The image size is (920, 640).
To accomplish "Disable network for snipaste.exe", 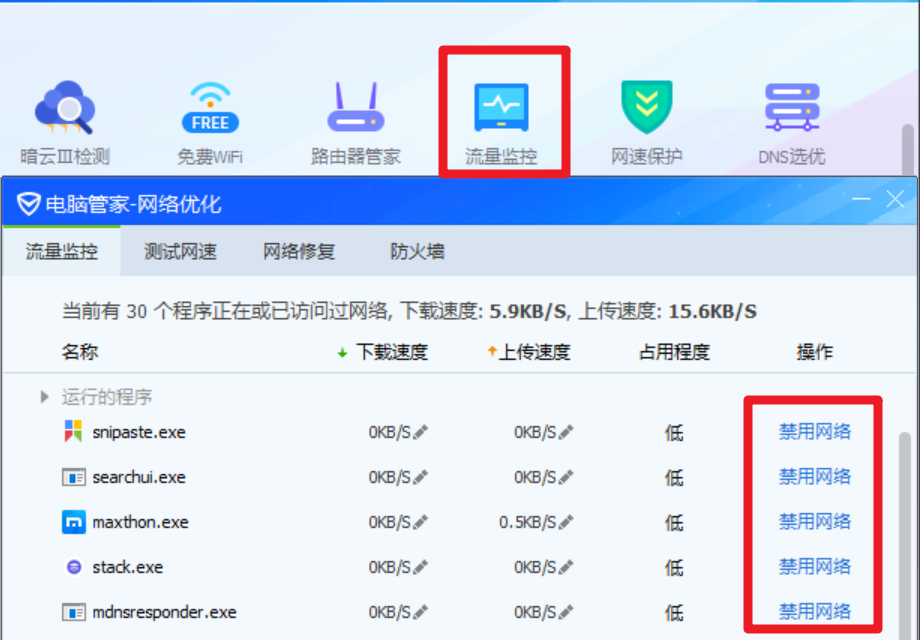I will tap(814, 432).
